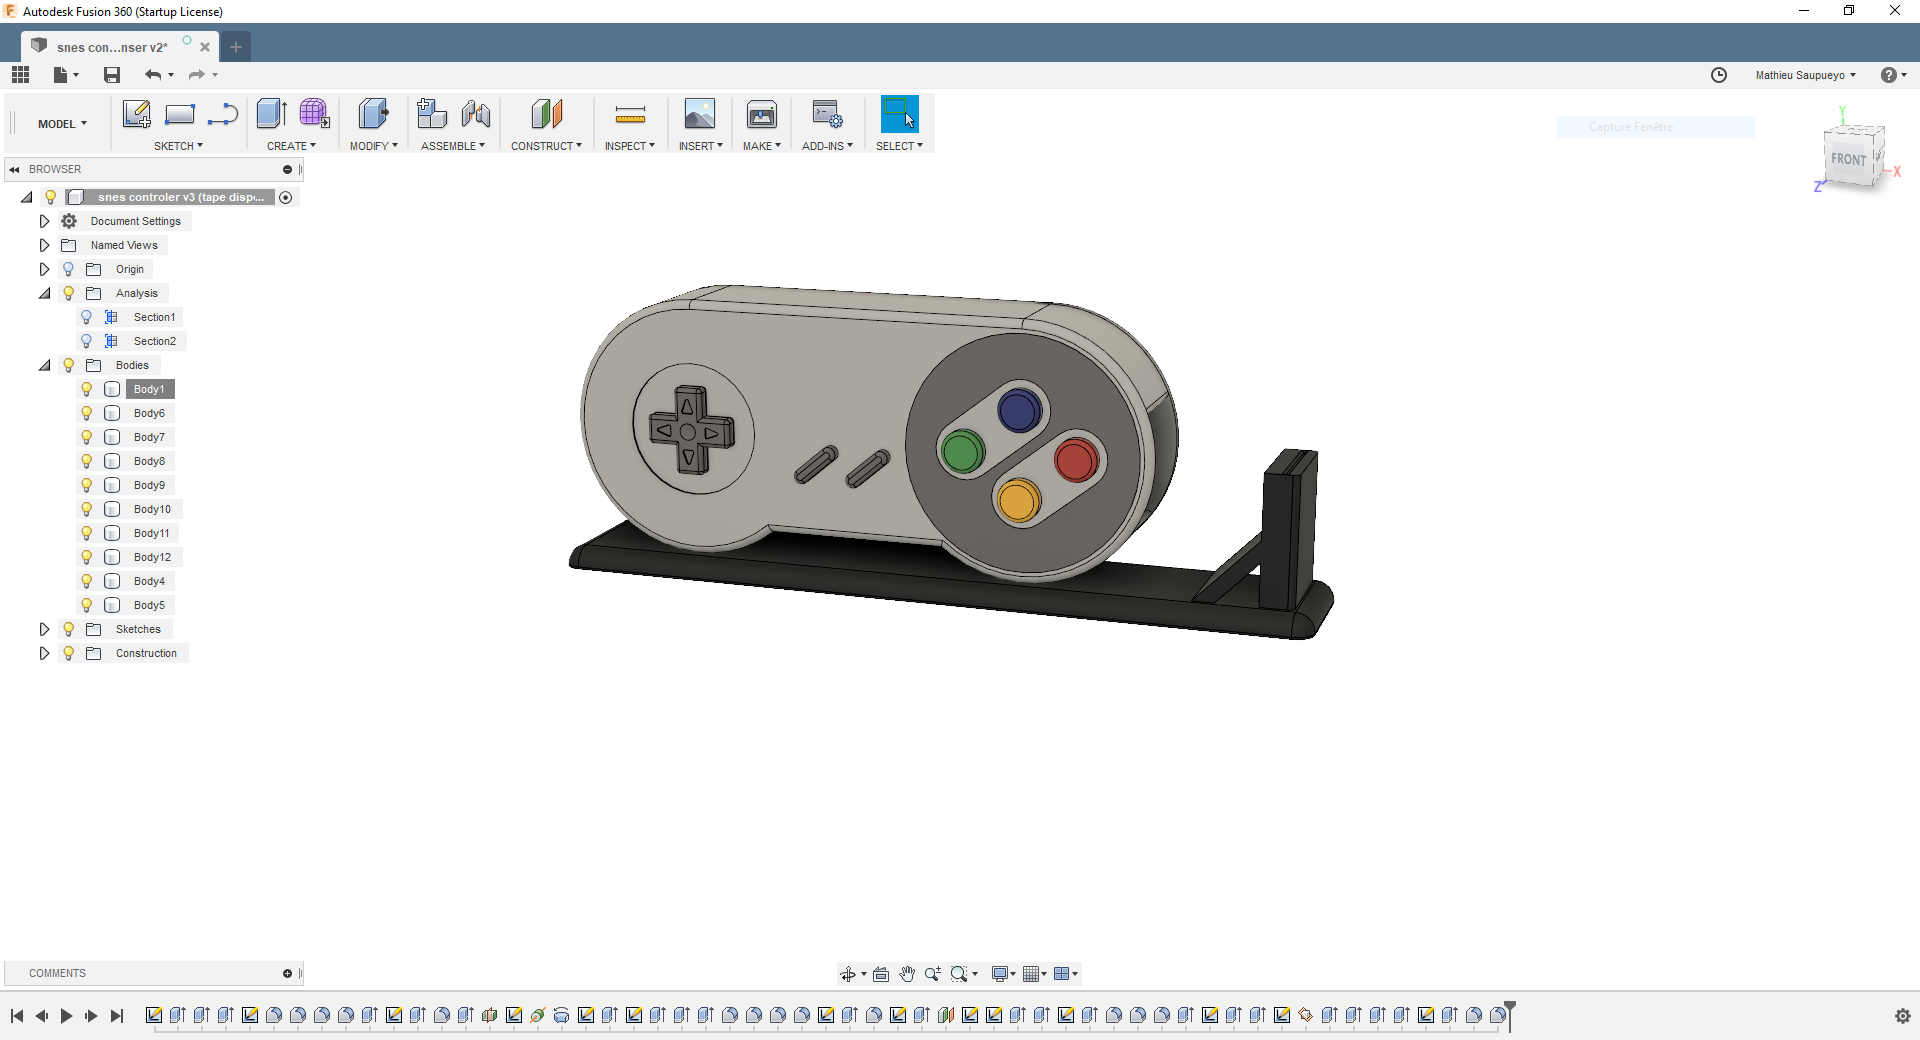
Task: Open the Display Settings monitor icon
Action: pyautogui.click(x=999, y=974)
